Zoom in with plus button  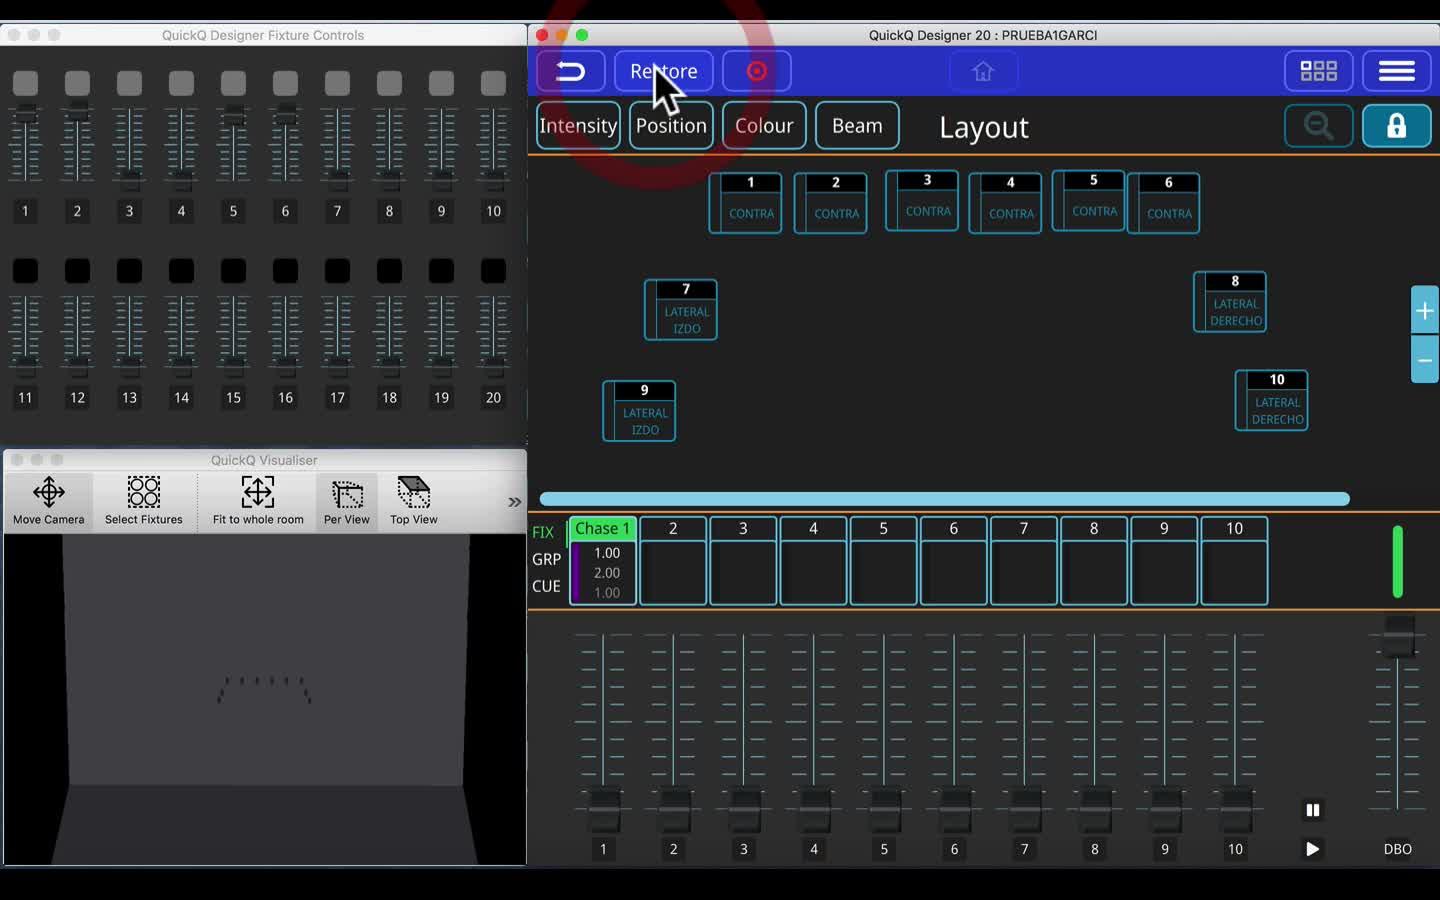coord(1425,311)
